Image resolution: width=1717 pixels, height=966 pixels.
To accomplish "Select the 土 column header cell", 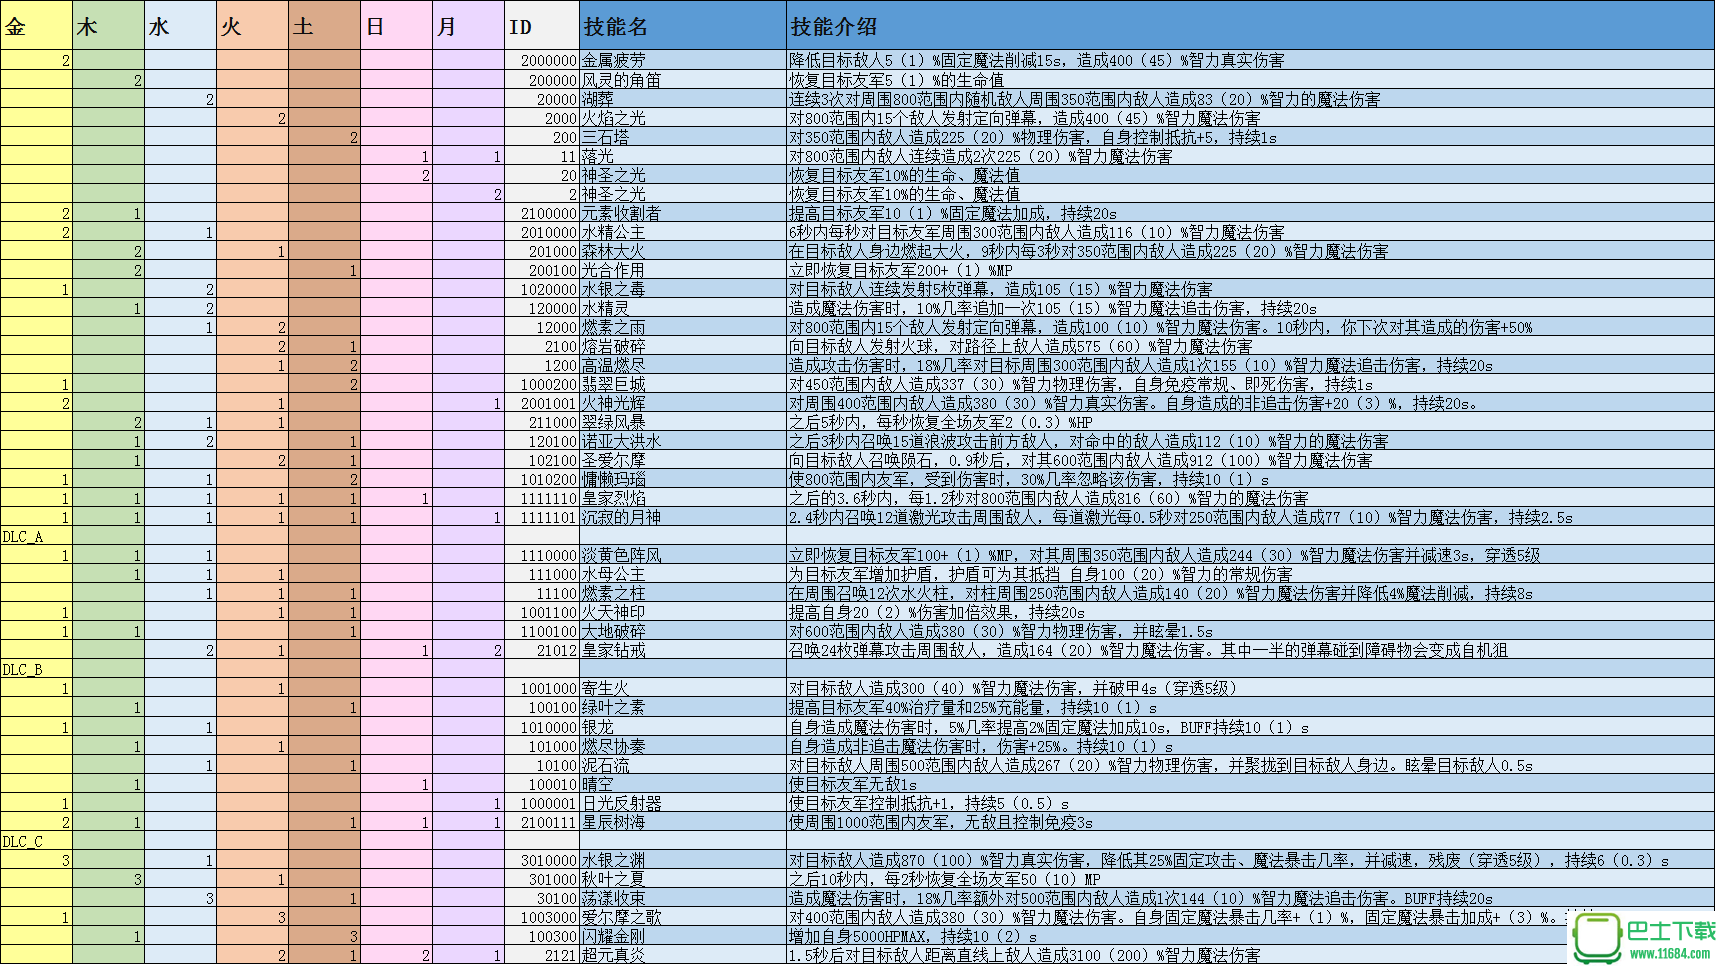I will point(324,25).
